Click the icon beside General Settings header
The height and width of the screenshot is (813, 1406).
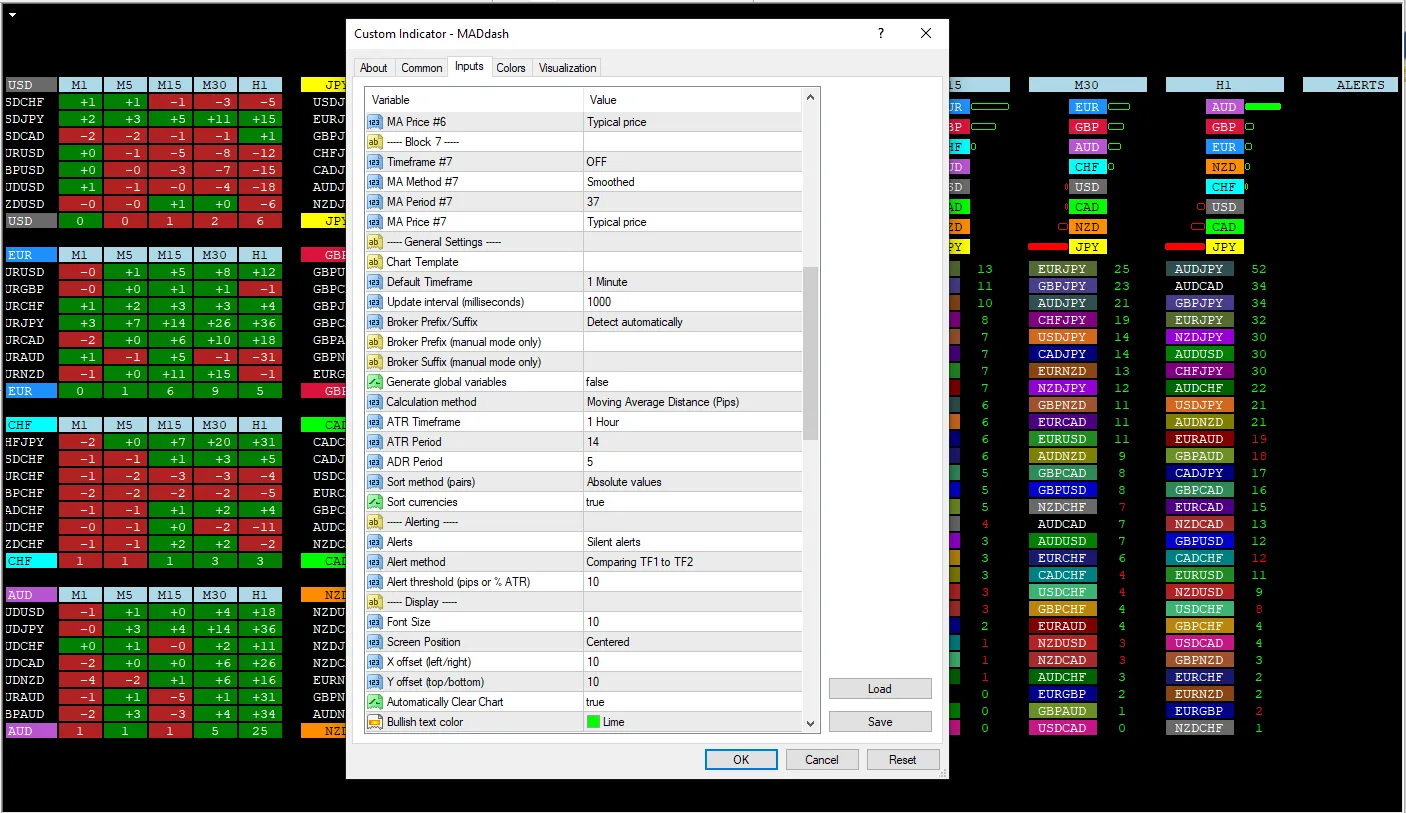[x=375, y=242]
